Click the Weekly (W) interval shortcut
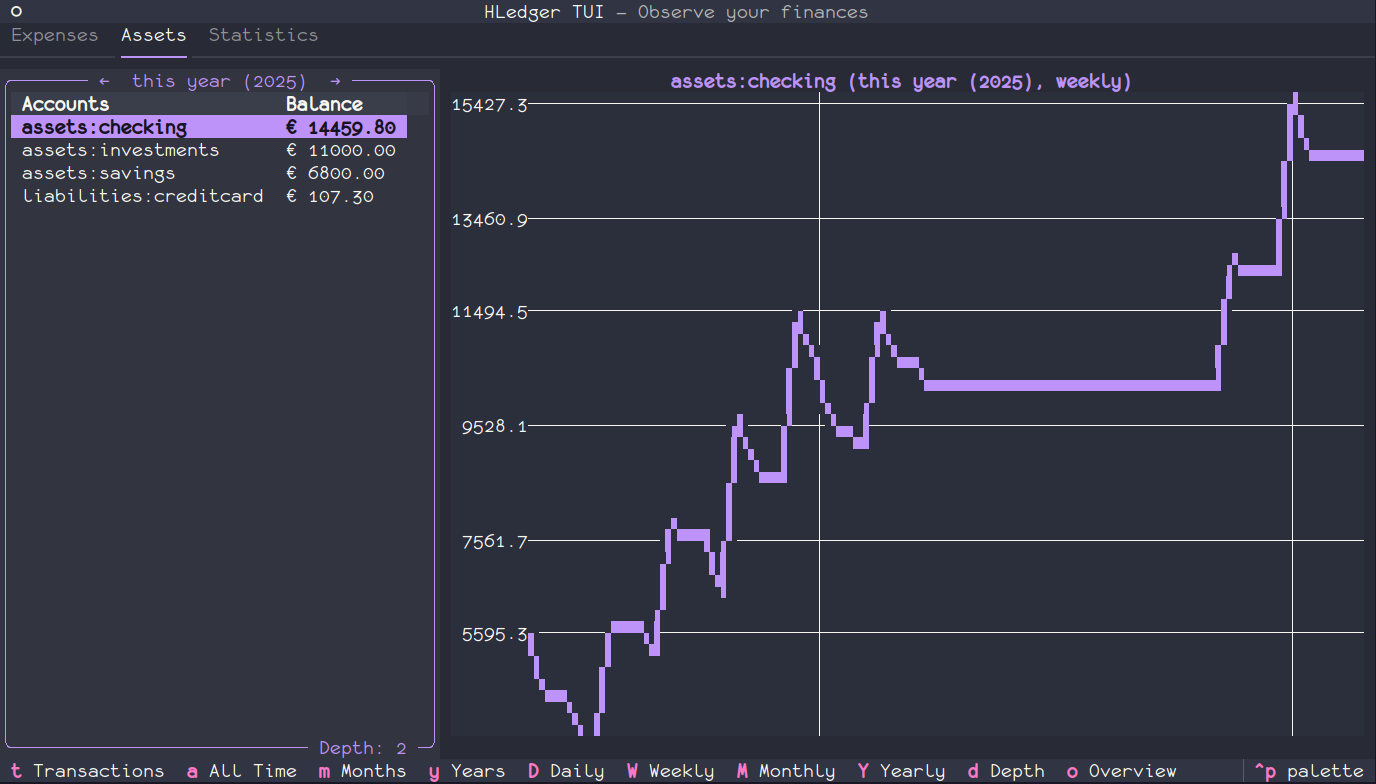 click(670, 771)
